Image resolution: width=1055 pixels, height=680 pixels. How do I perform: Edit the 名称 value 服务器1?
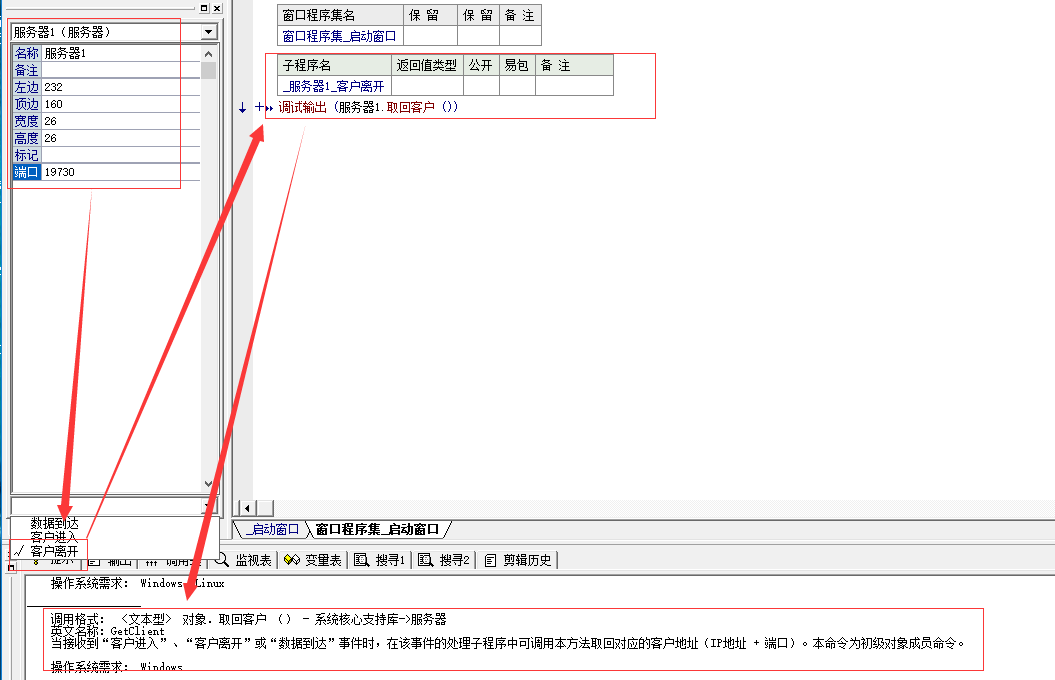coord(121,53)
